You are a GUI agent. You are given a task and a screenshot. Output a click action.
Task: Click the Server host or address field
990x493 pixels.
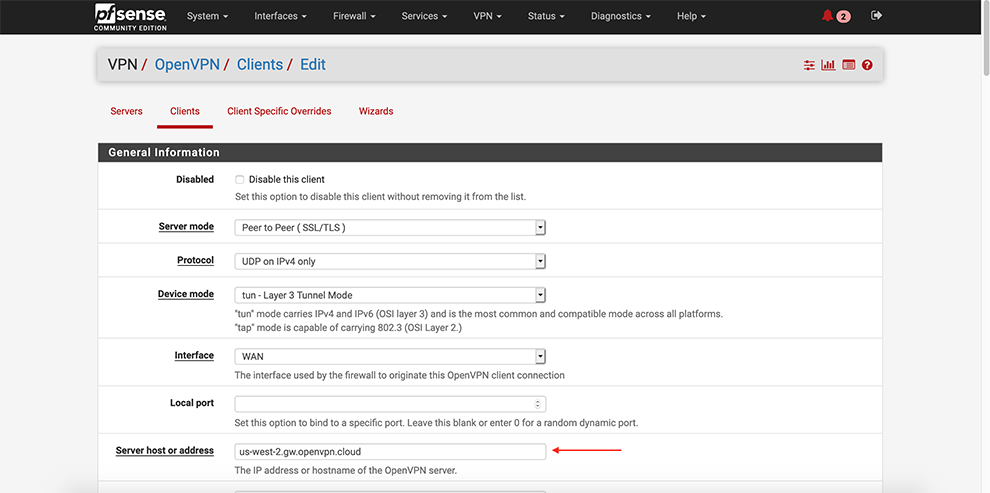pyautogui.click(x=390, y=451)
